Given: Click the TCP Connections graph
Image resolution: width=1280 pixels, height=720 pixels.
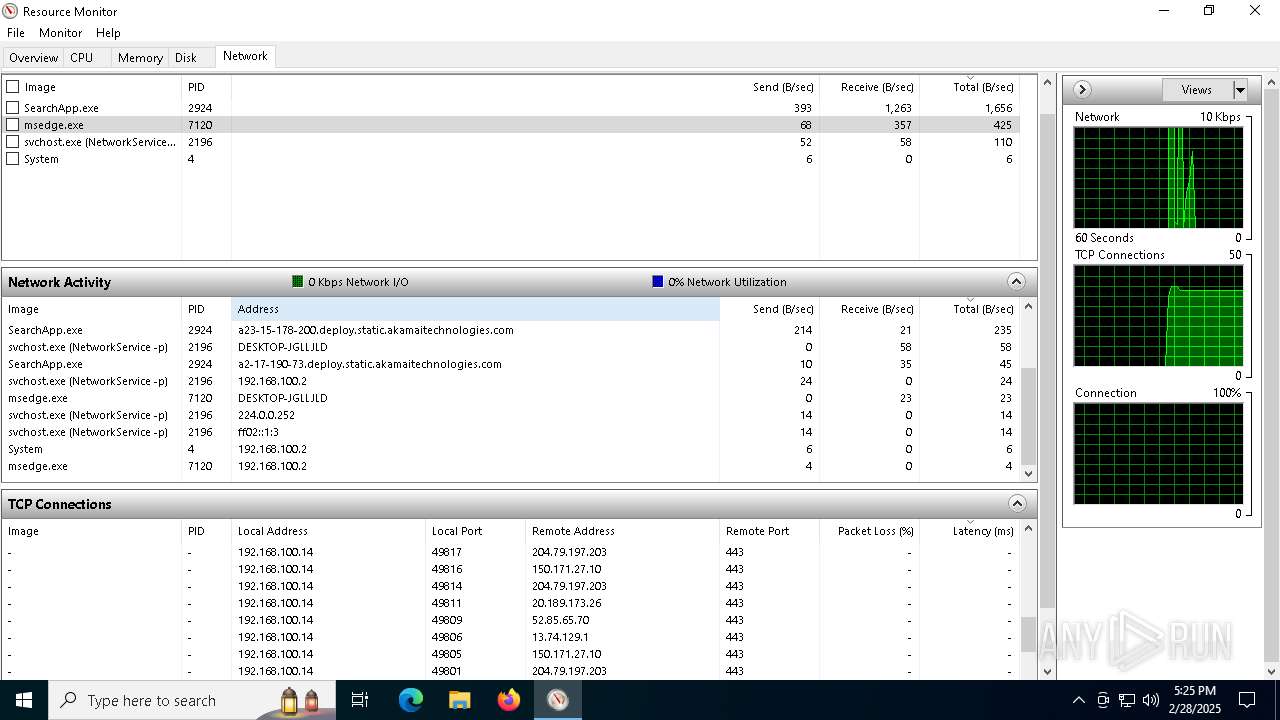Looking at the screenshot, I should pyautogui.click(x=1158, y=315).
